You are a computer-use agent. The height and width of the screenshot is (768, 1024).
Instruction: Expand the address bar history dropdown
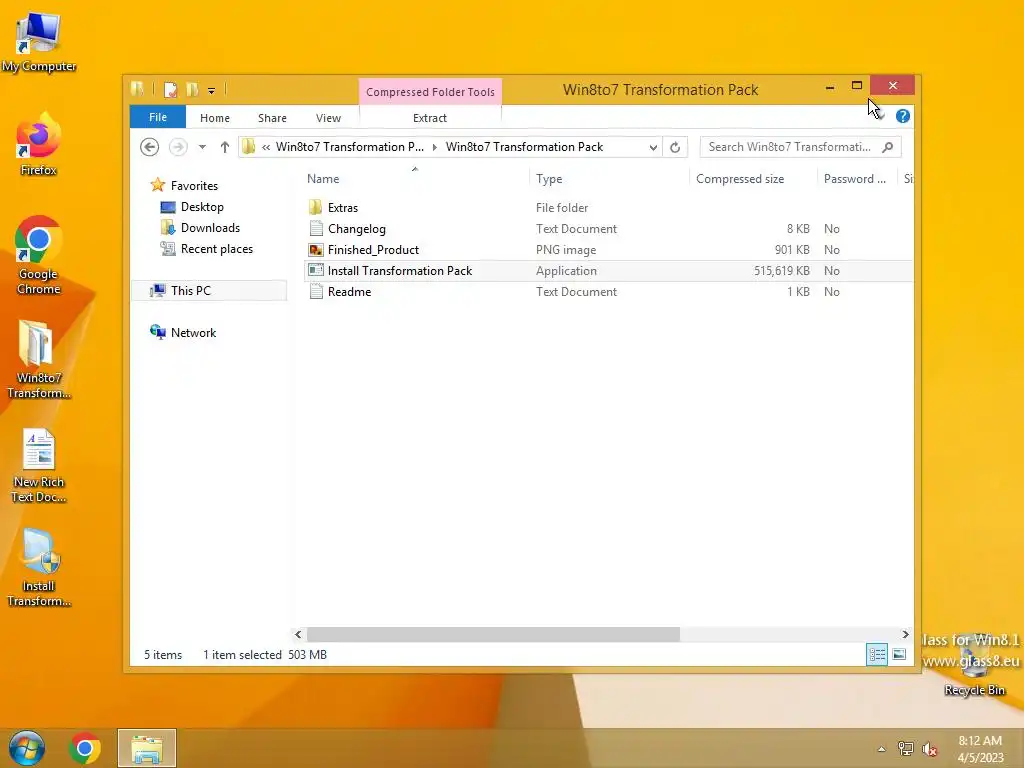[x=652, y=148]
